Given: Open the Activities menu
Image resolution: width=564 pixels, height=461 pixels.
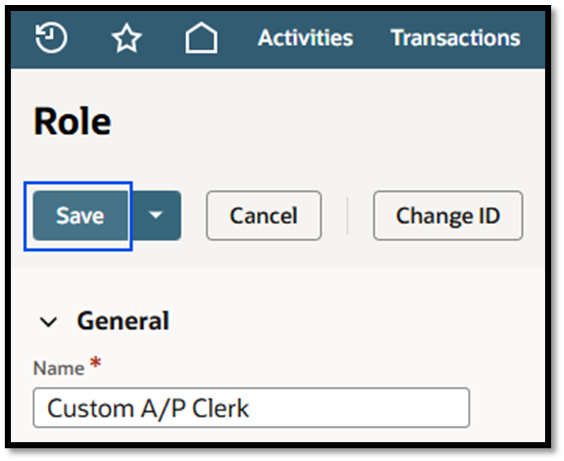Looking at the screenshot, I should click(x=305, y=38).
